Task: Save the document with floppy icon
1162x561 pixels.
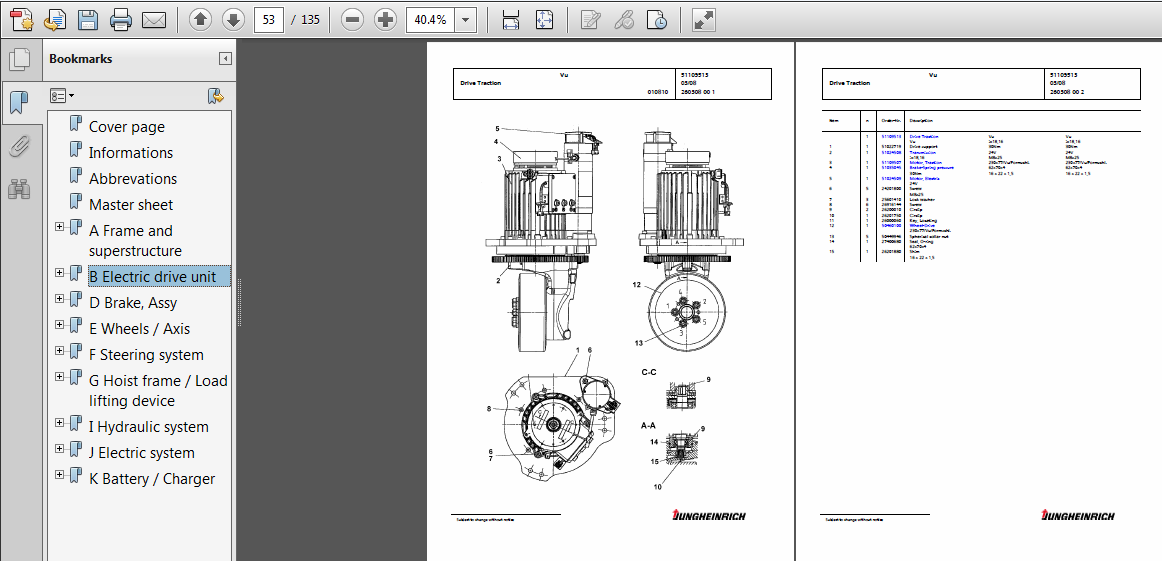Action: 88,20
